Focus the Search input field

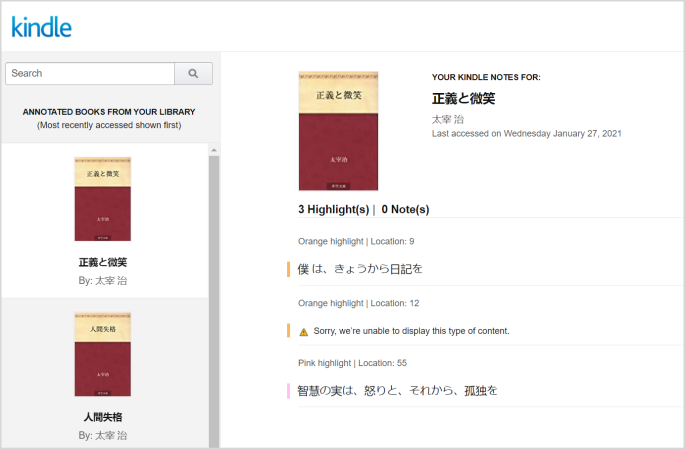click(90, 73)
